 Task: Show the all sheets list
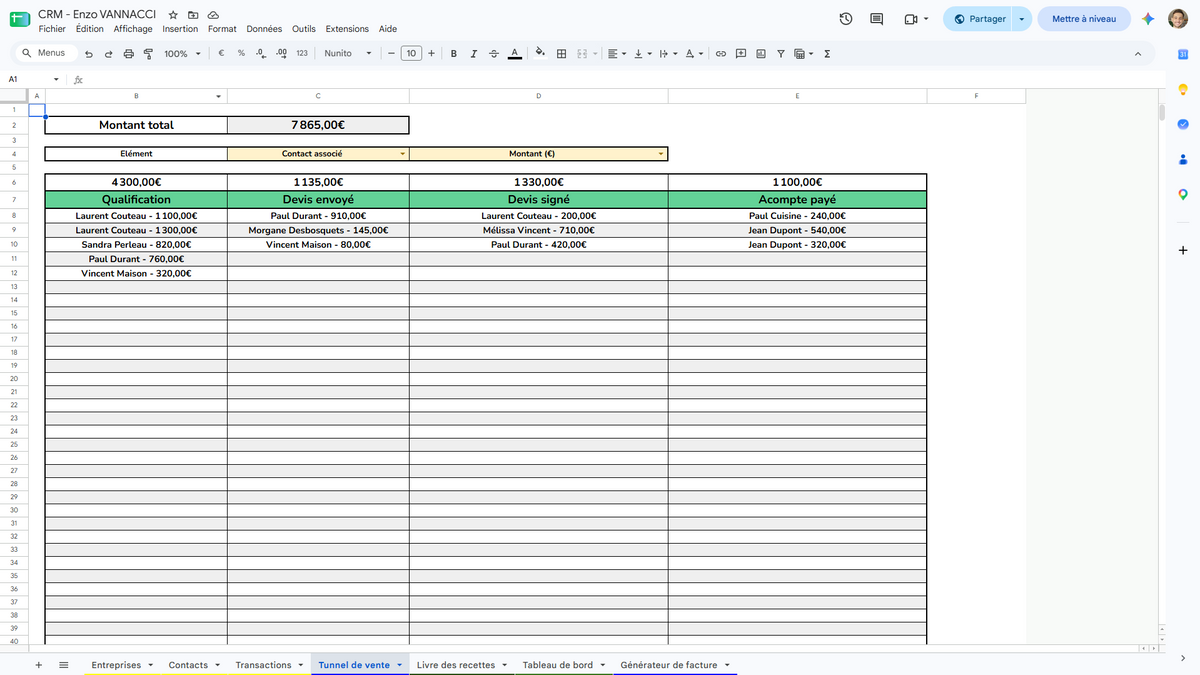point(64,665)
